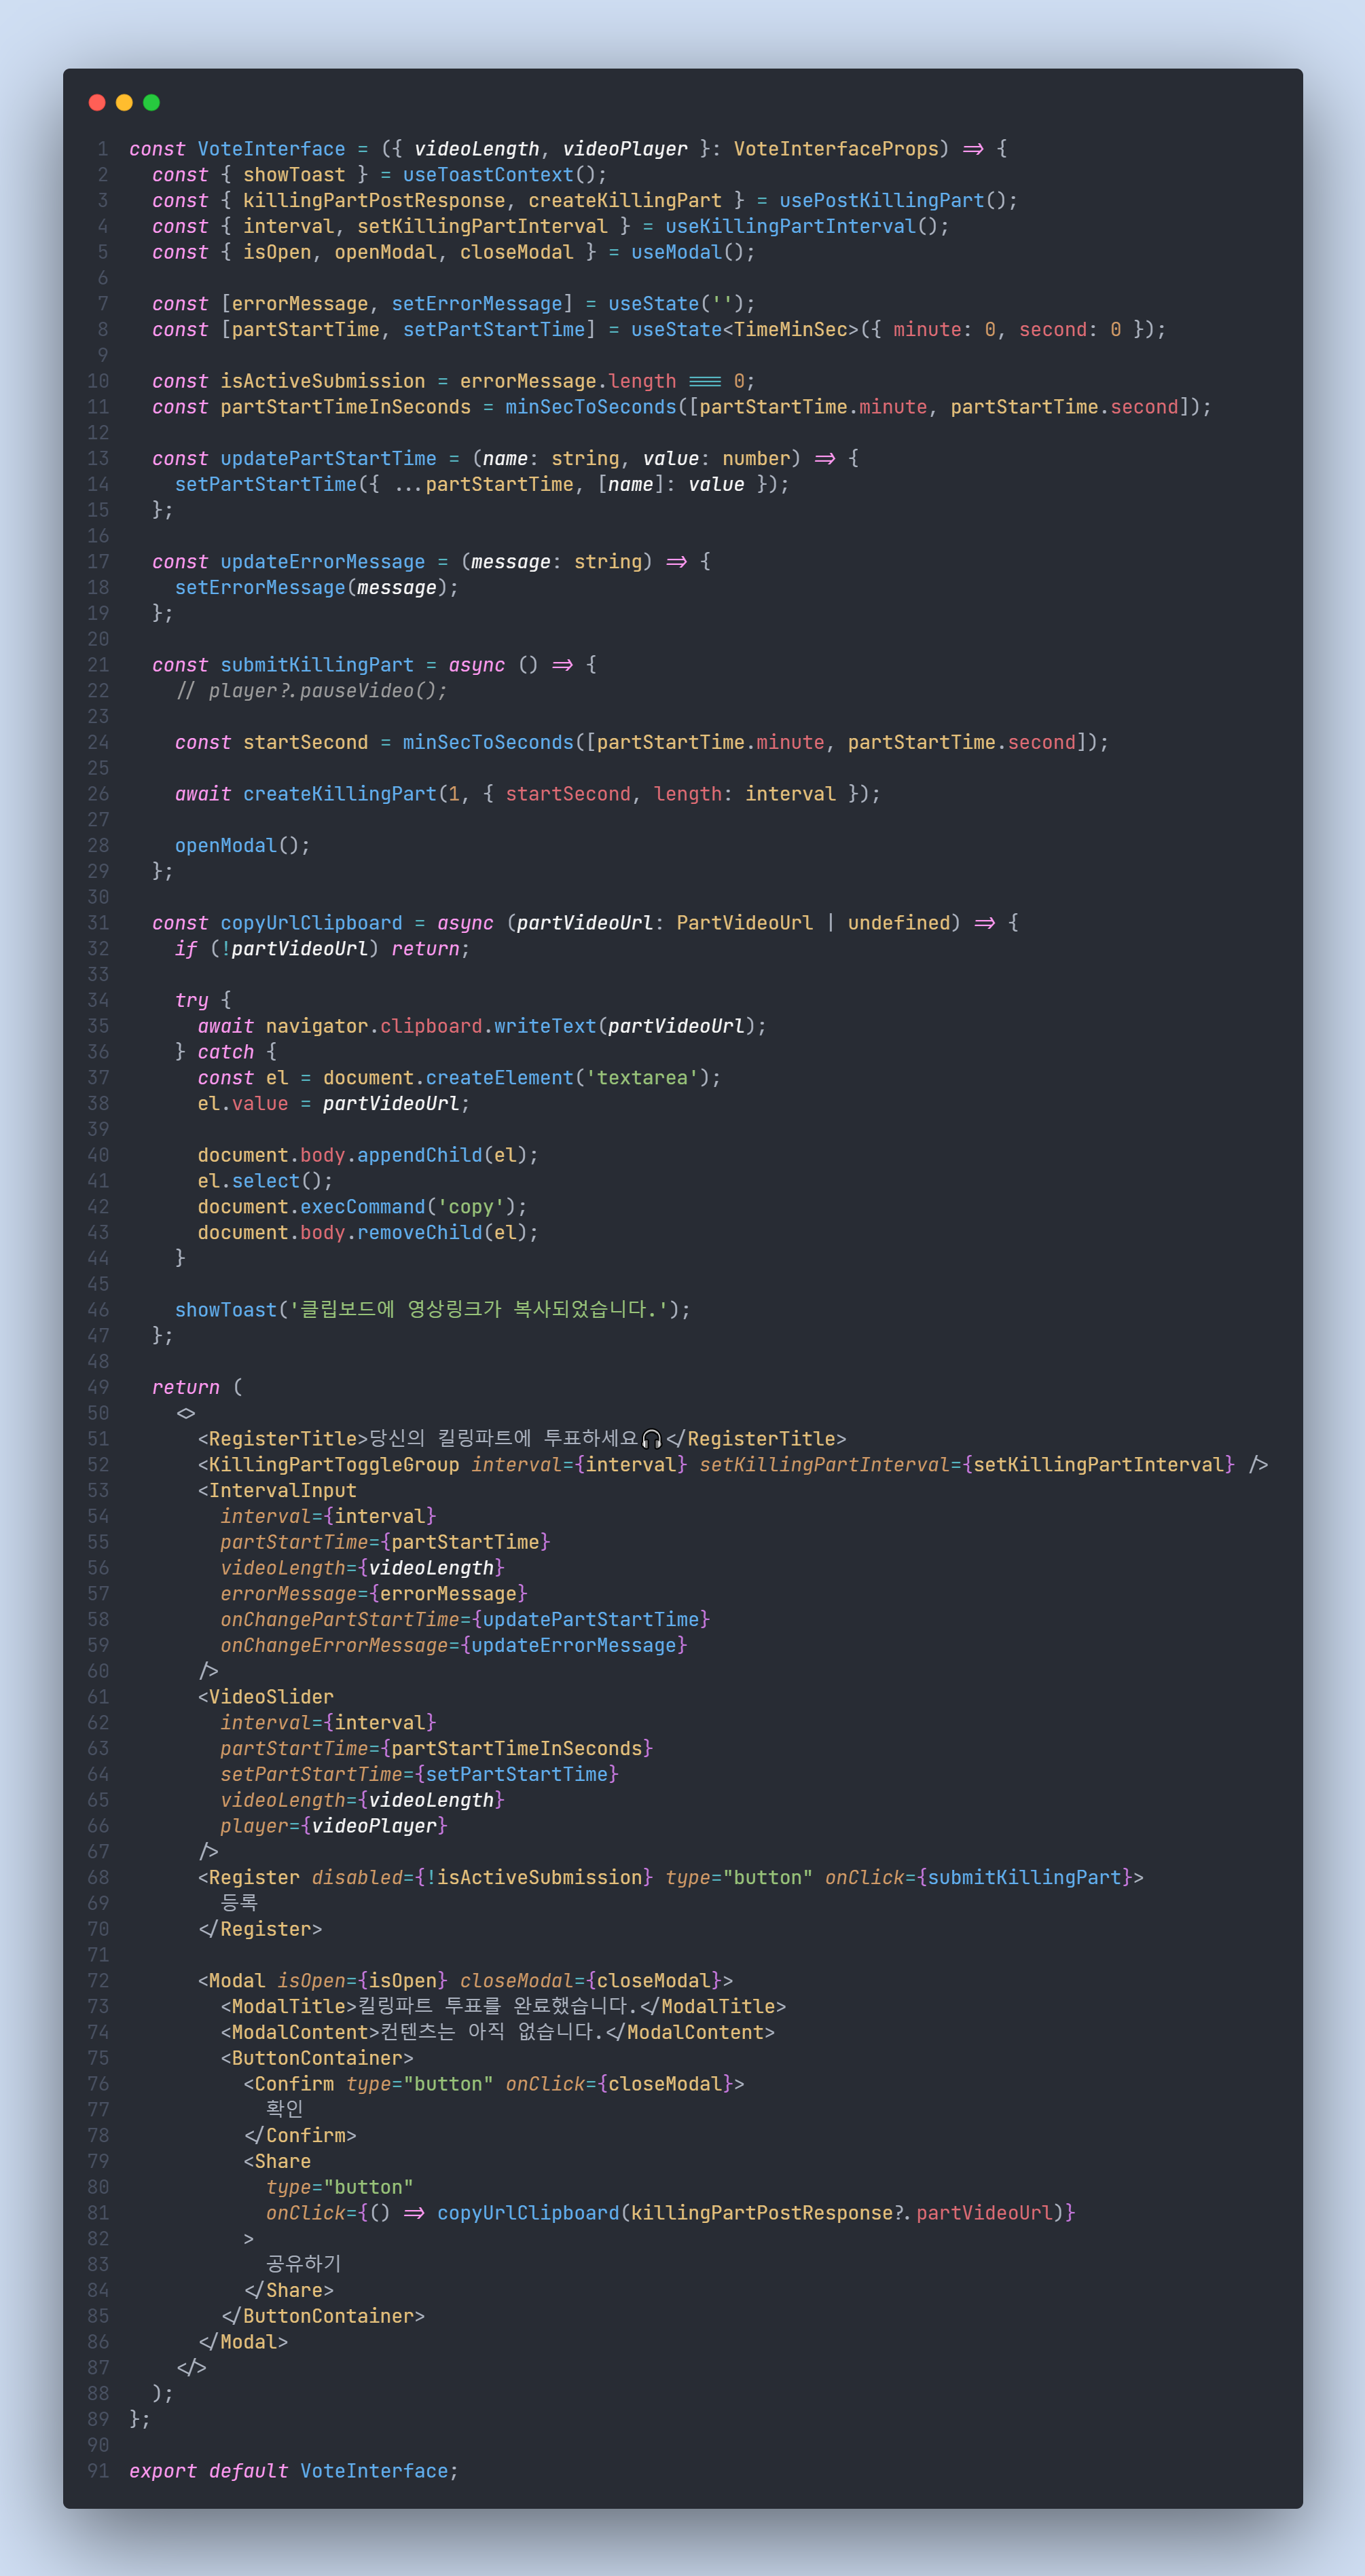Click the headphone emoji in RegisterTitle

click(652, 1439)
